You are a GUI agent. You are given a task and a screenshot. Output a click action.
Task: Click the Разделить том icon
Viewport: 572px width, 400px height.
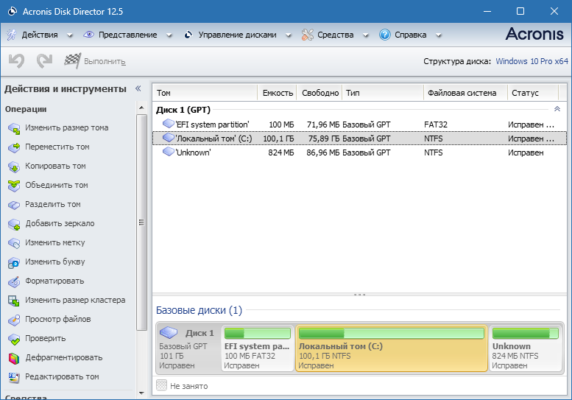[x=14, y=205]
